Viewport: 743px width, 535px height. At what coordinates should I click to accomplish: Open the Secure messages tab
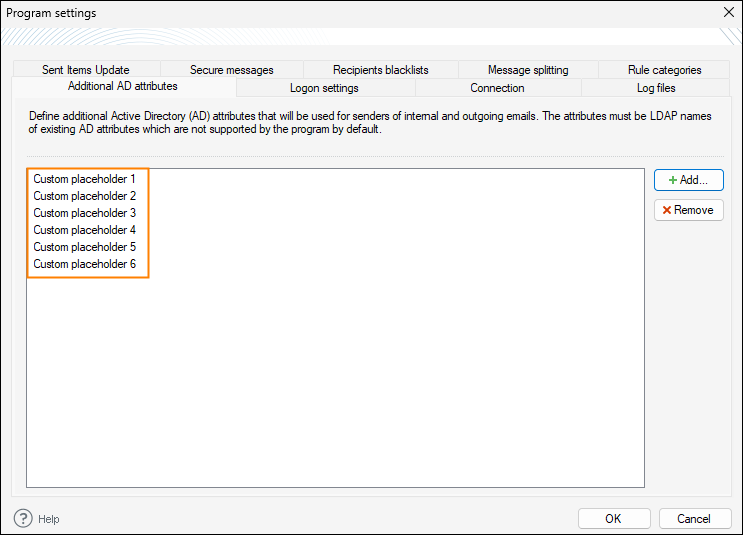click(231, 70)
